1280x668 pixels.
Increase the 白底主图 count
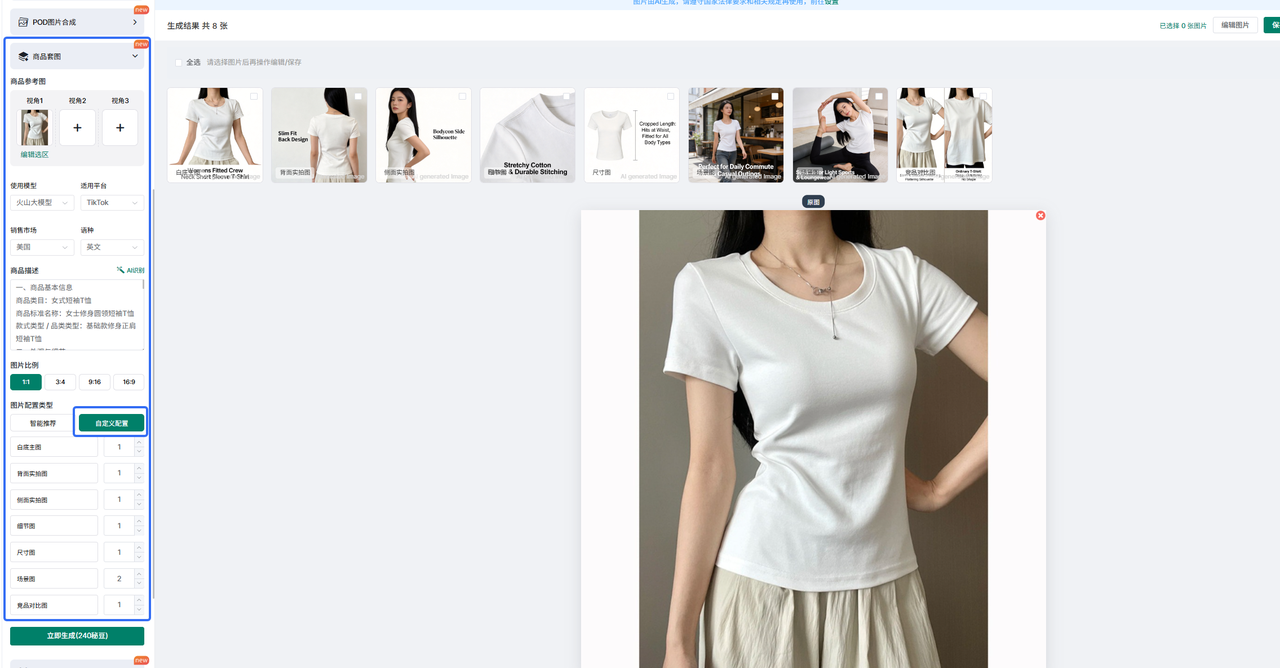(139, 442)
